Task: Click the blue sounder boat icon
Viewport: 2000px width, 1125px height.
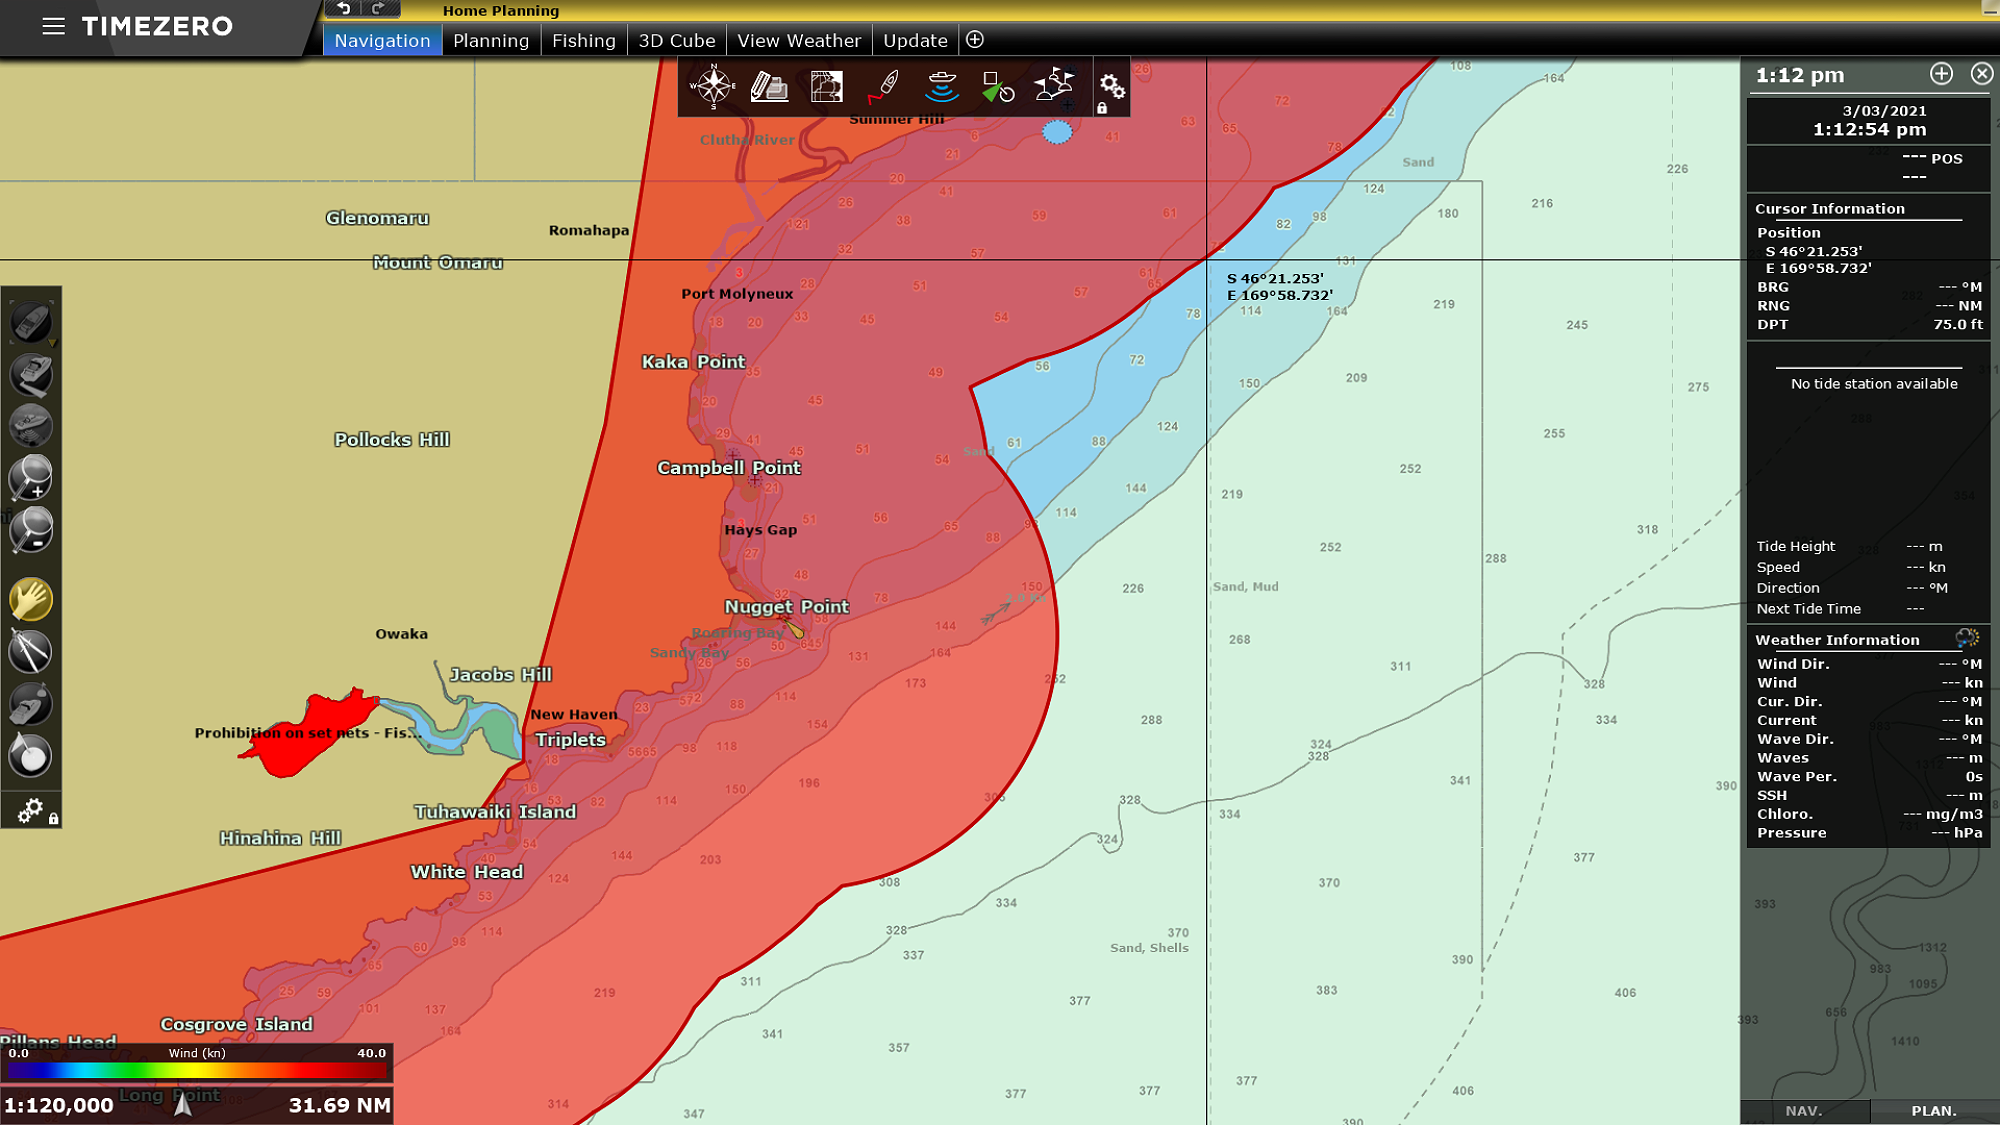Action: (941, 87)
